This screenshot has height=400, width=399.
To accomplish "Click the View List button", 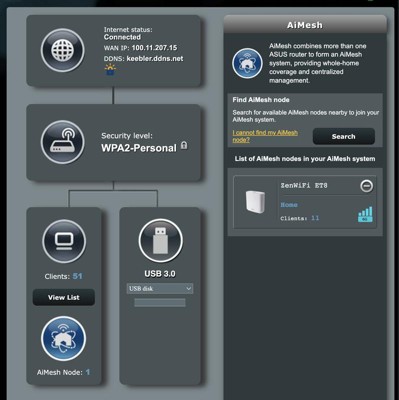I will tap(64, 297).
